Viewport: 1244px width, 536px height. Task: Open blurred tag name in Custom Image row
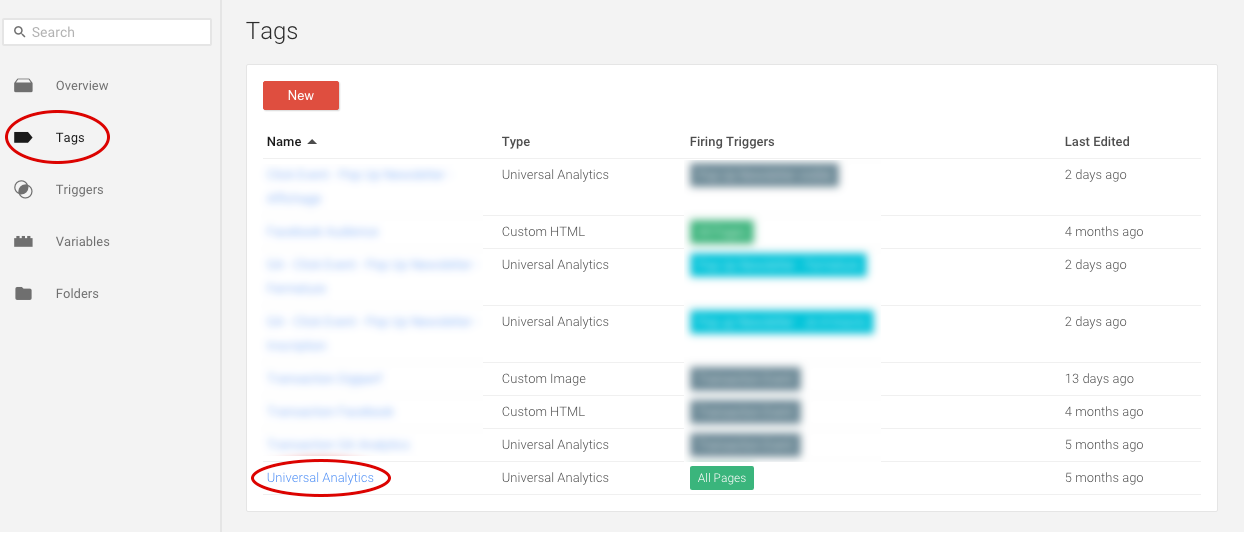coord(324,379)
